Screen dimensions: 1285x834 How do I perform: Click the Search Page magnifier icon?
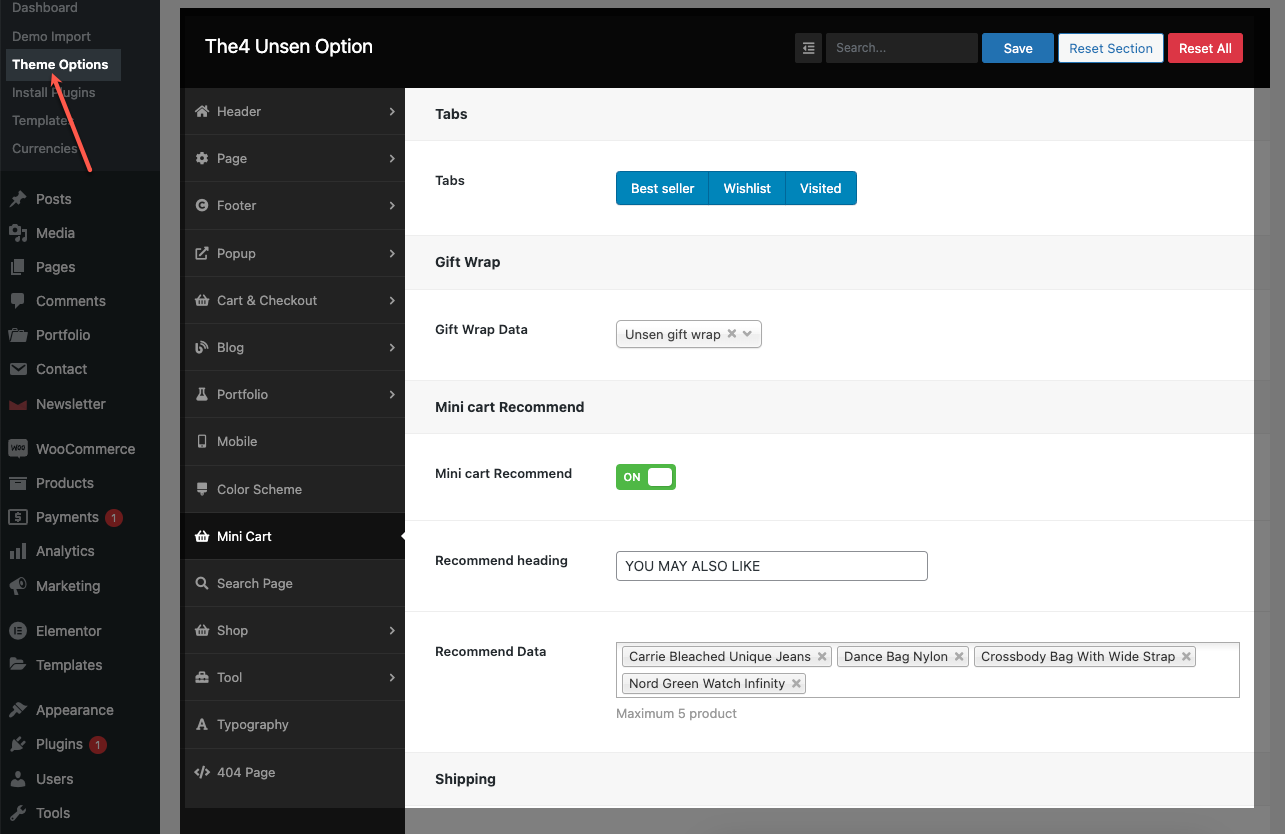point(203,583)
